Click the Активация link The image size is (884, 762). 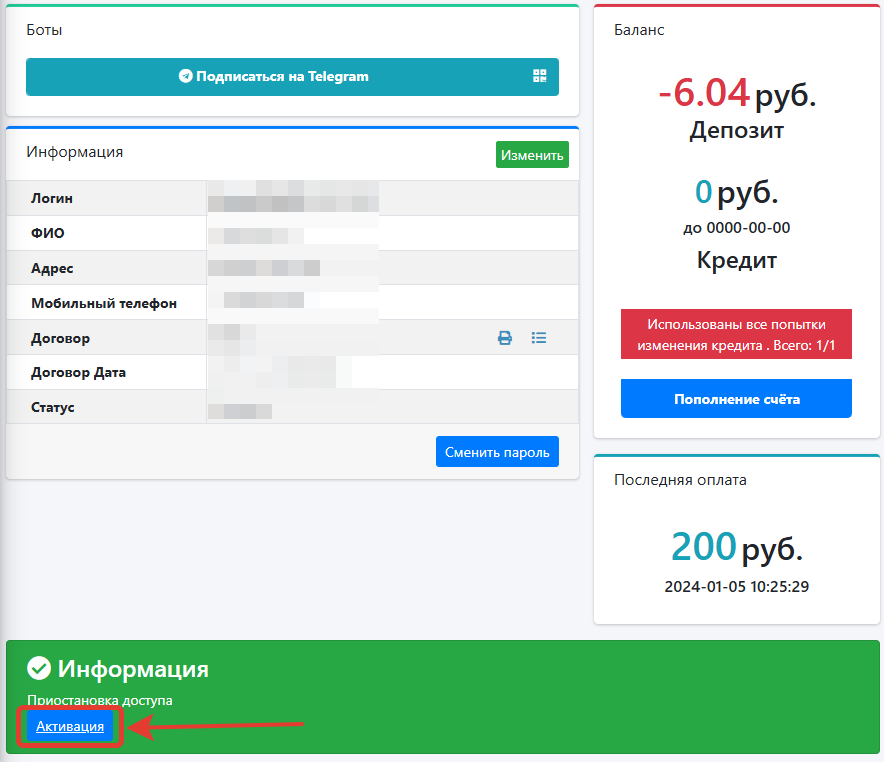tap(70, 726)
